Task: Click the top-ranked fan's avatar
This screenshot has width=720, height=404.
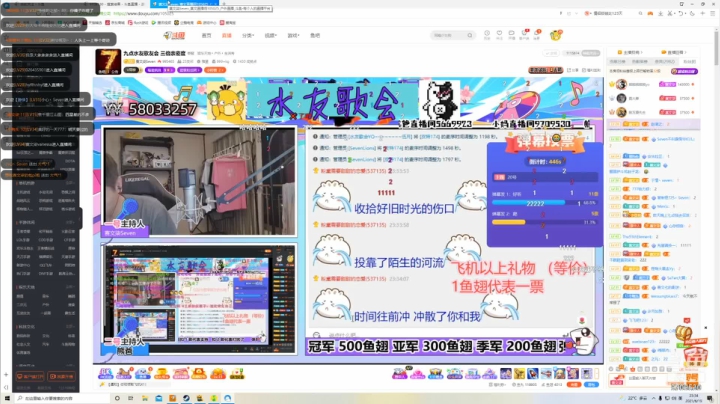Action: [x=621, y=84]
